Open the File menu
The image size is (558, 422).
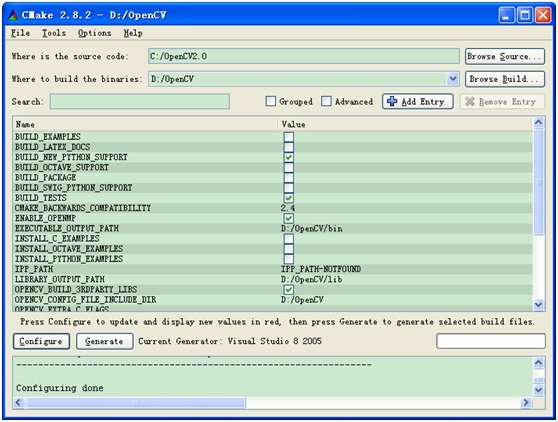click(x=20, y=33)
